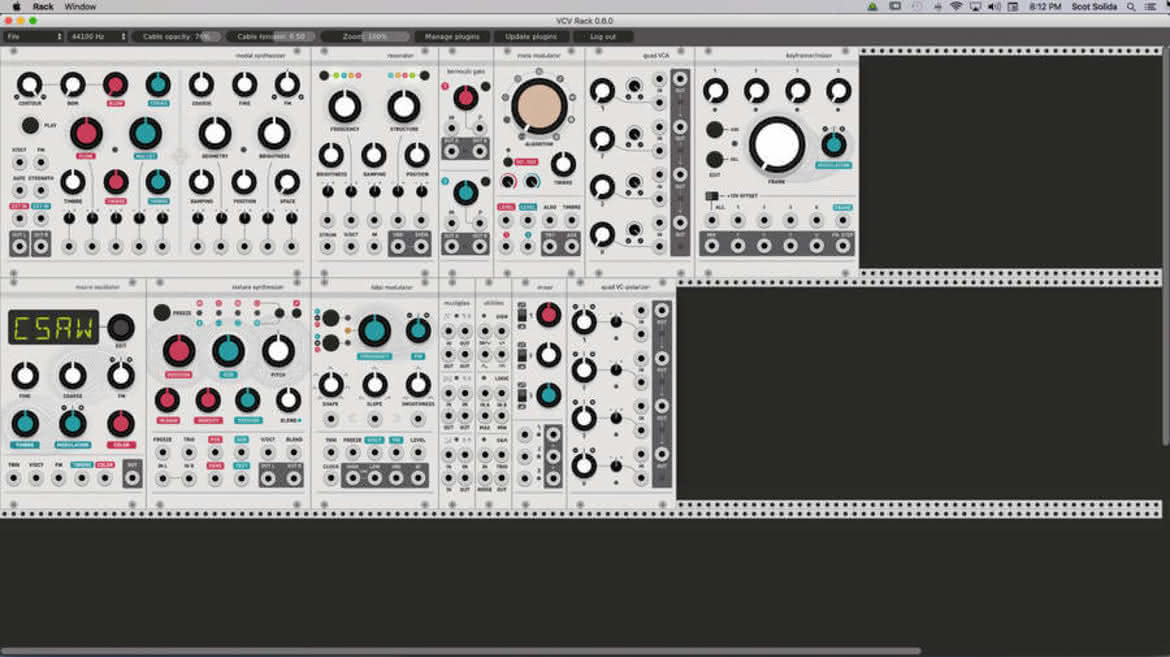Adjust the Cable tension slider
The width and height of the screenshot is (1170, 657).
pos(272,36)
